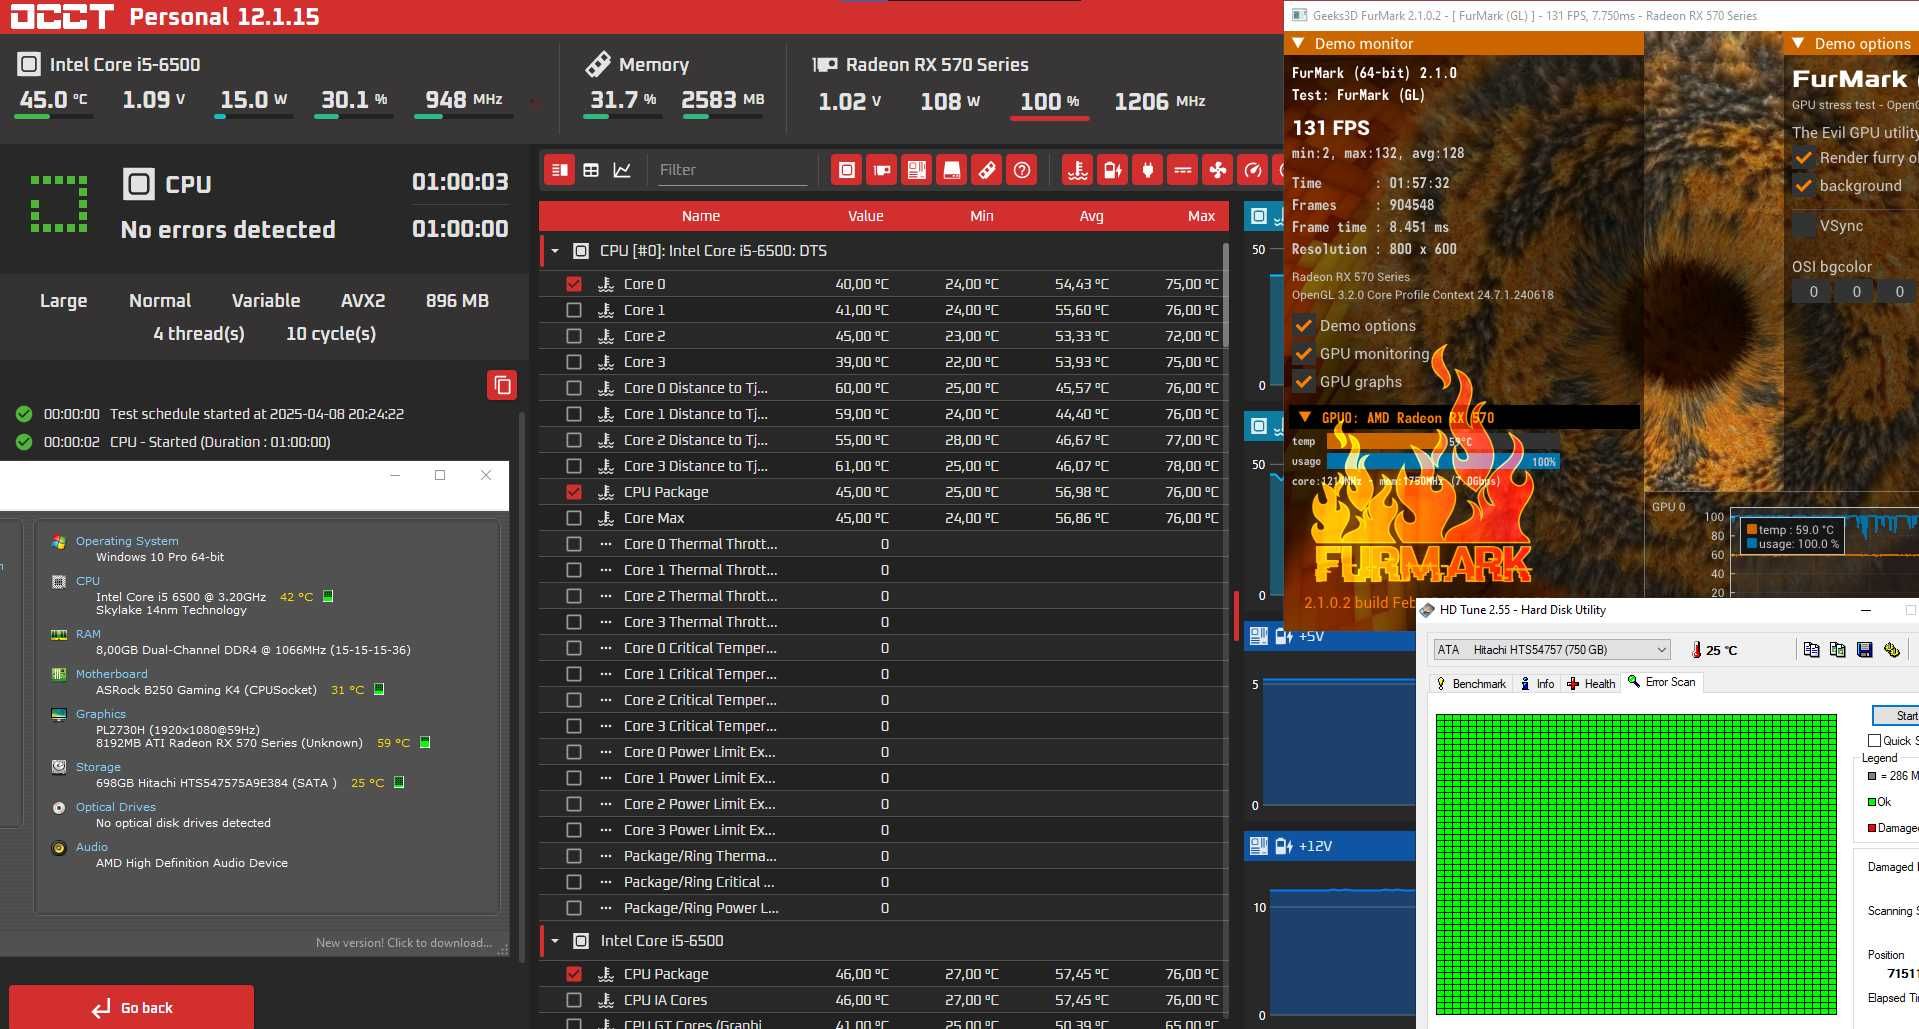Click New version download link in Speccy

tap(403, 943)
